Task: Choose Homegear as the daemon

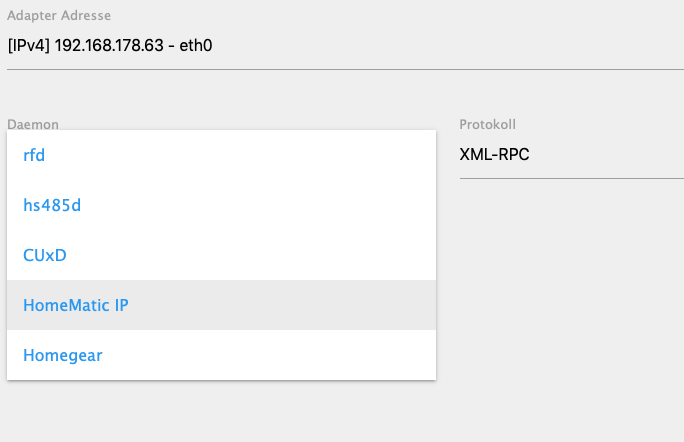Action: pyautogui.click(x=221, y=355)
